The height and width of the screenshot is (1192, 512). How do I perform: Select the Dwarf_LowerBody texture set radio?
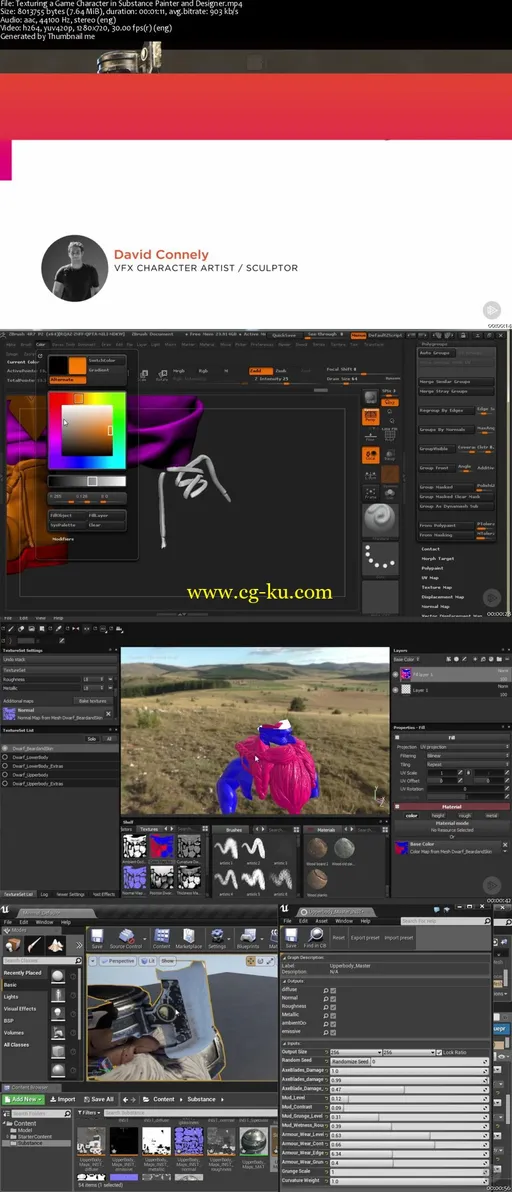coord(5,757)
